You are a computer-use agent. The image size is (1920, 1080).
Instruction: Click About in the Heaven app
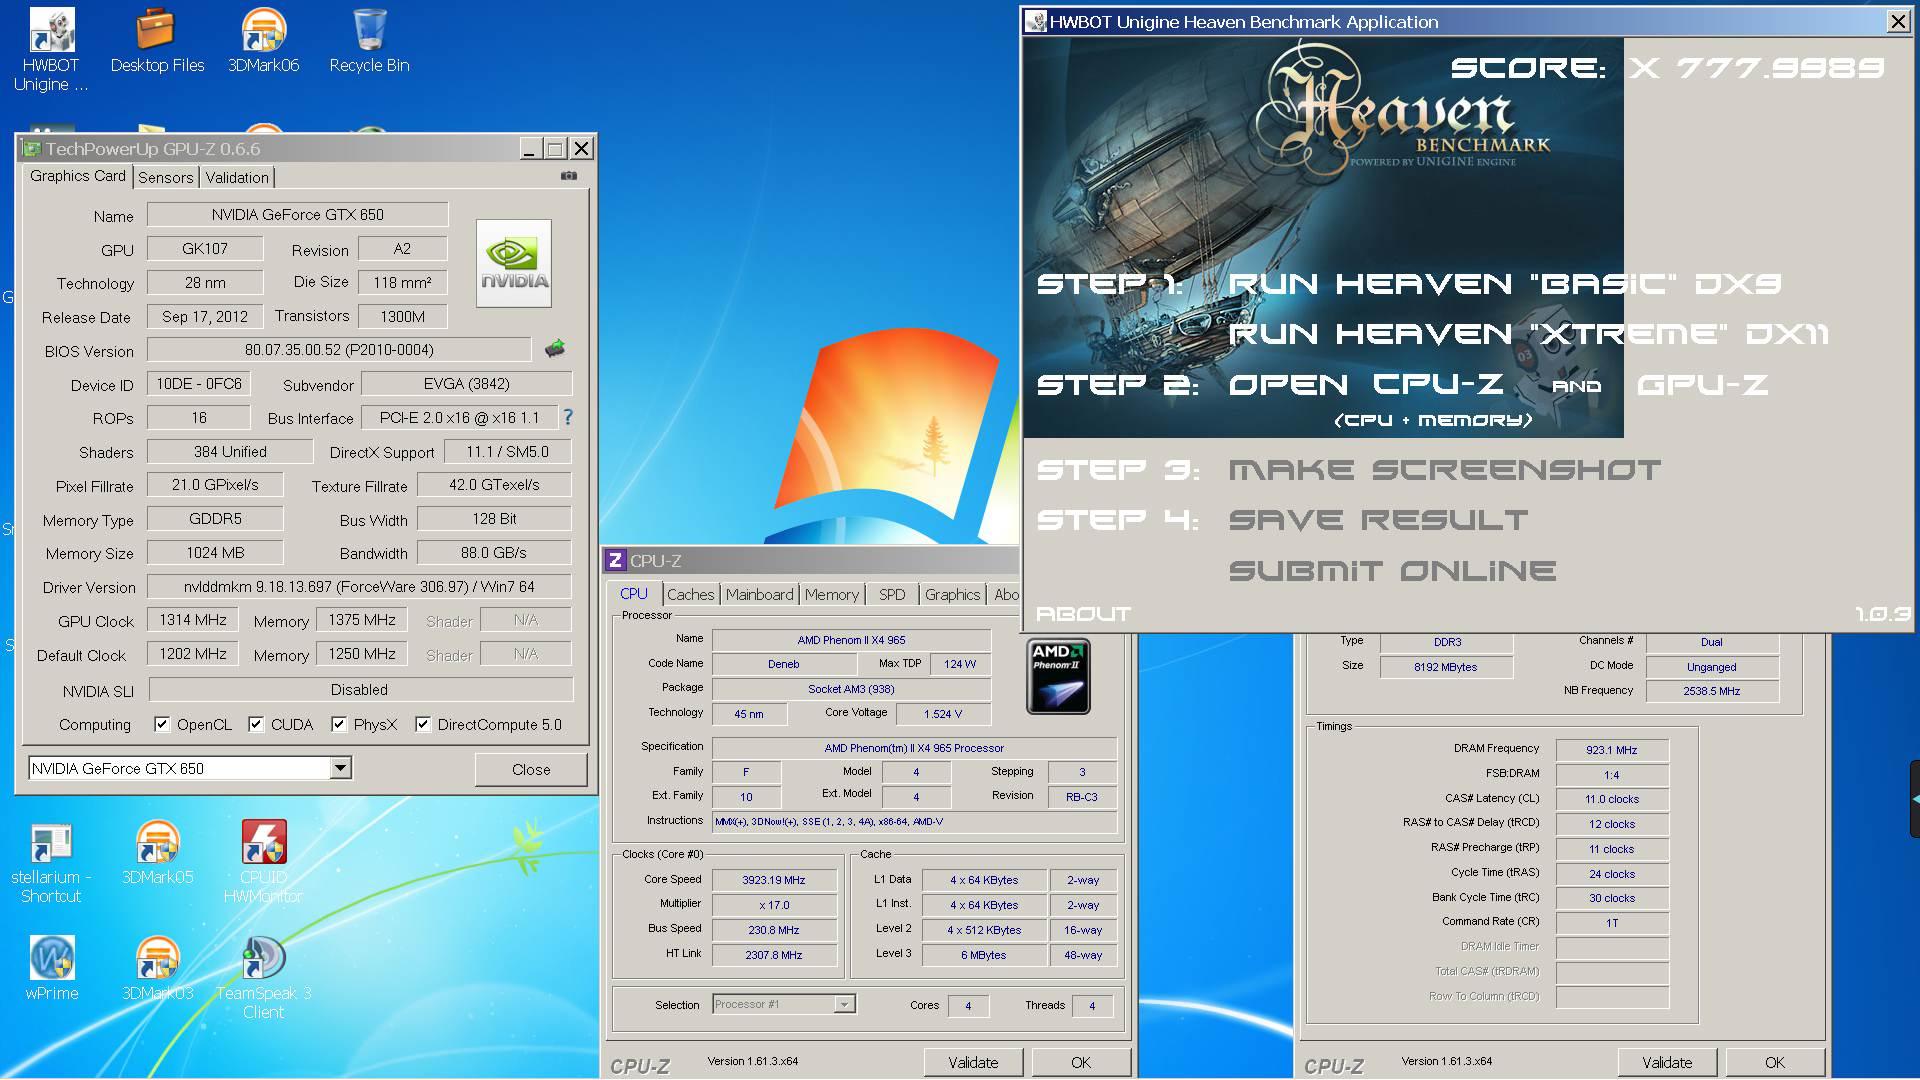click(1083, 614)
